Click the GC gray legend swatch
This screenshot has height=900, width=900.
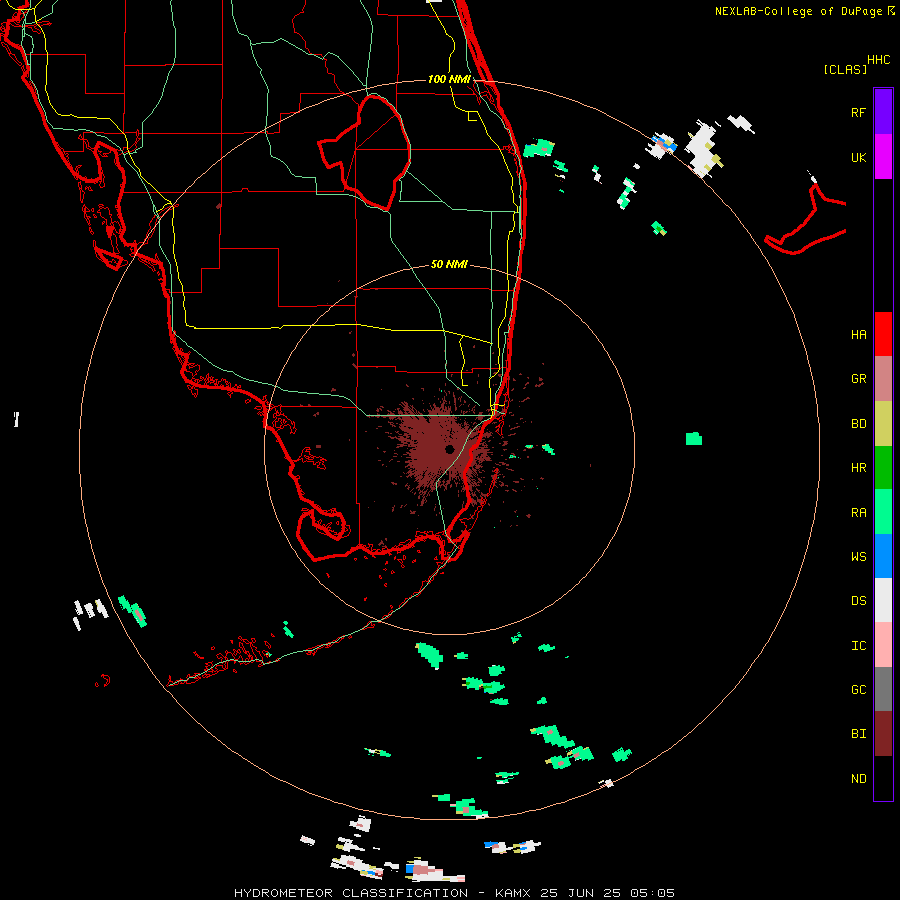coord(883,689)
